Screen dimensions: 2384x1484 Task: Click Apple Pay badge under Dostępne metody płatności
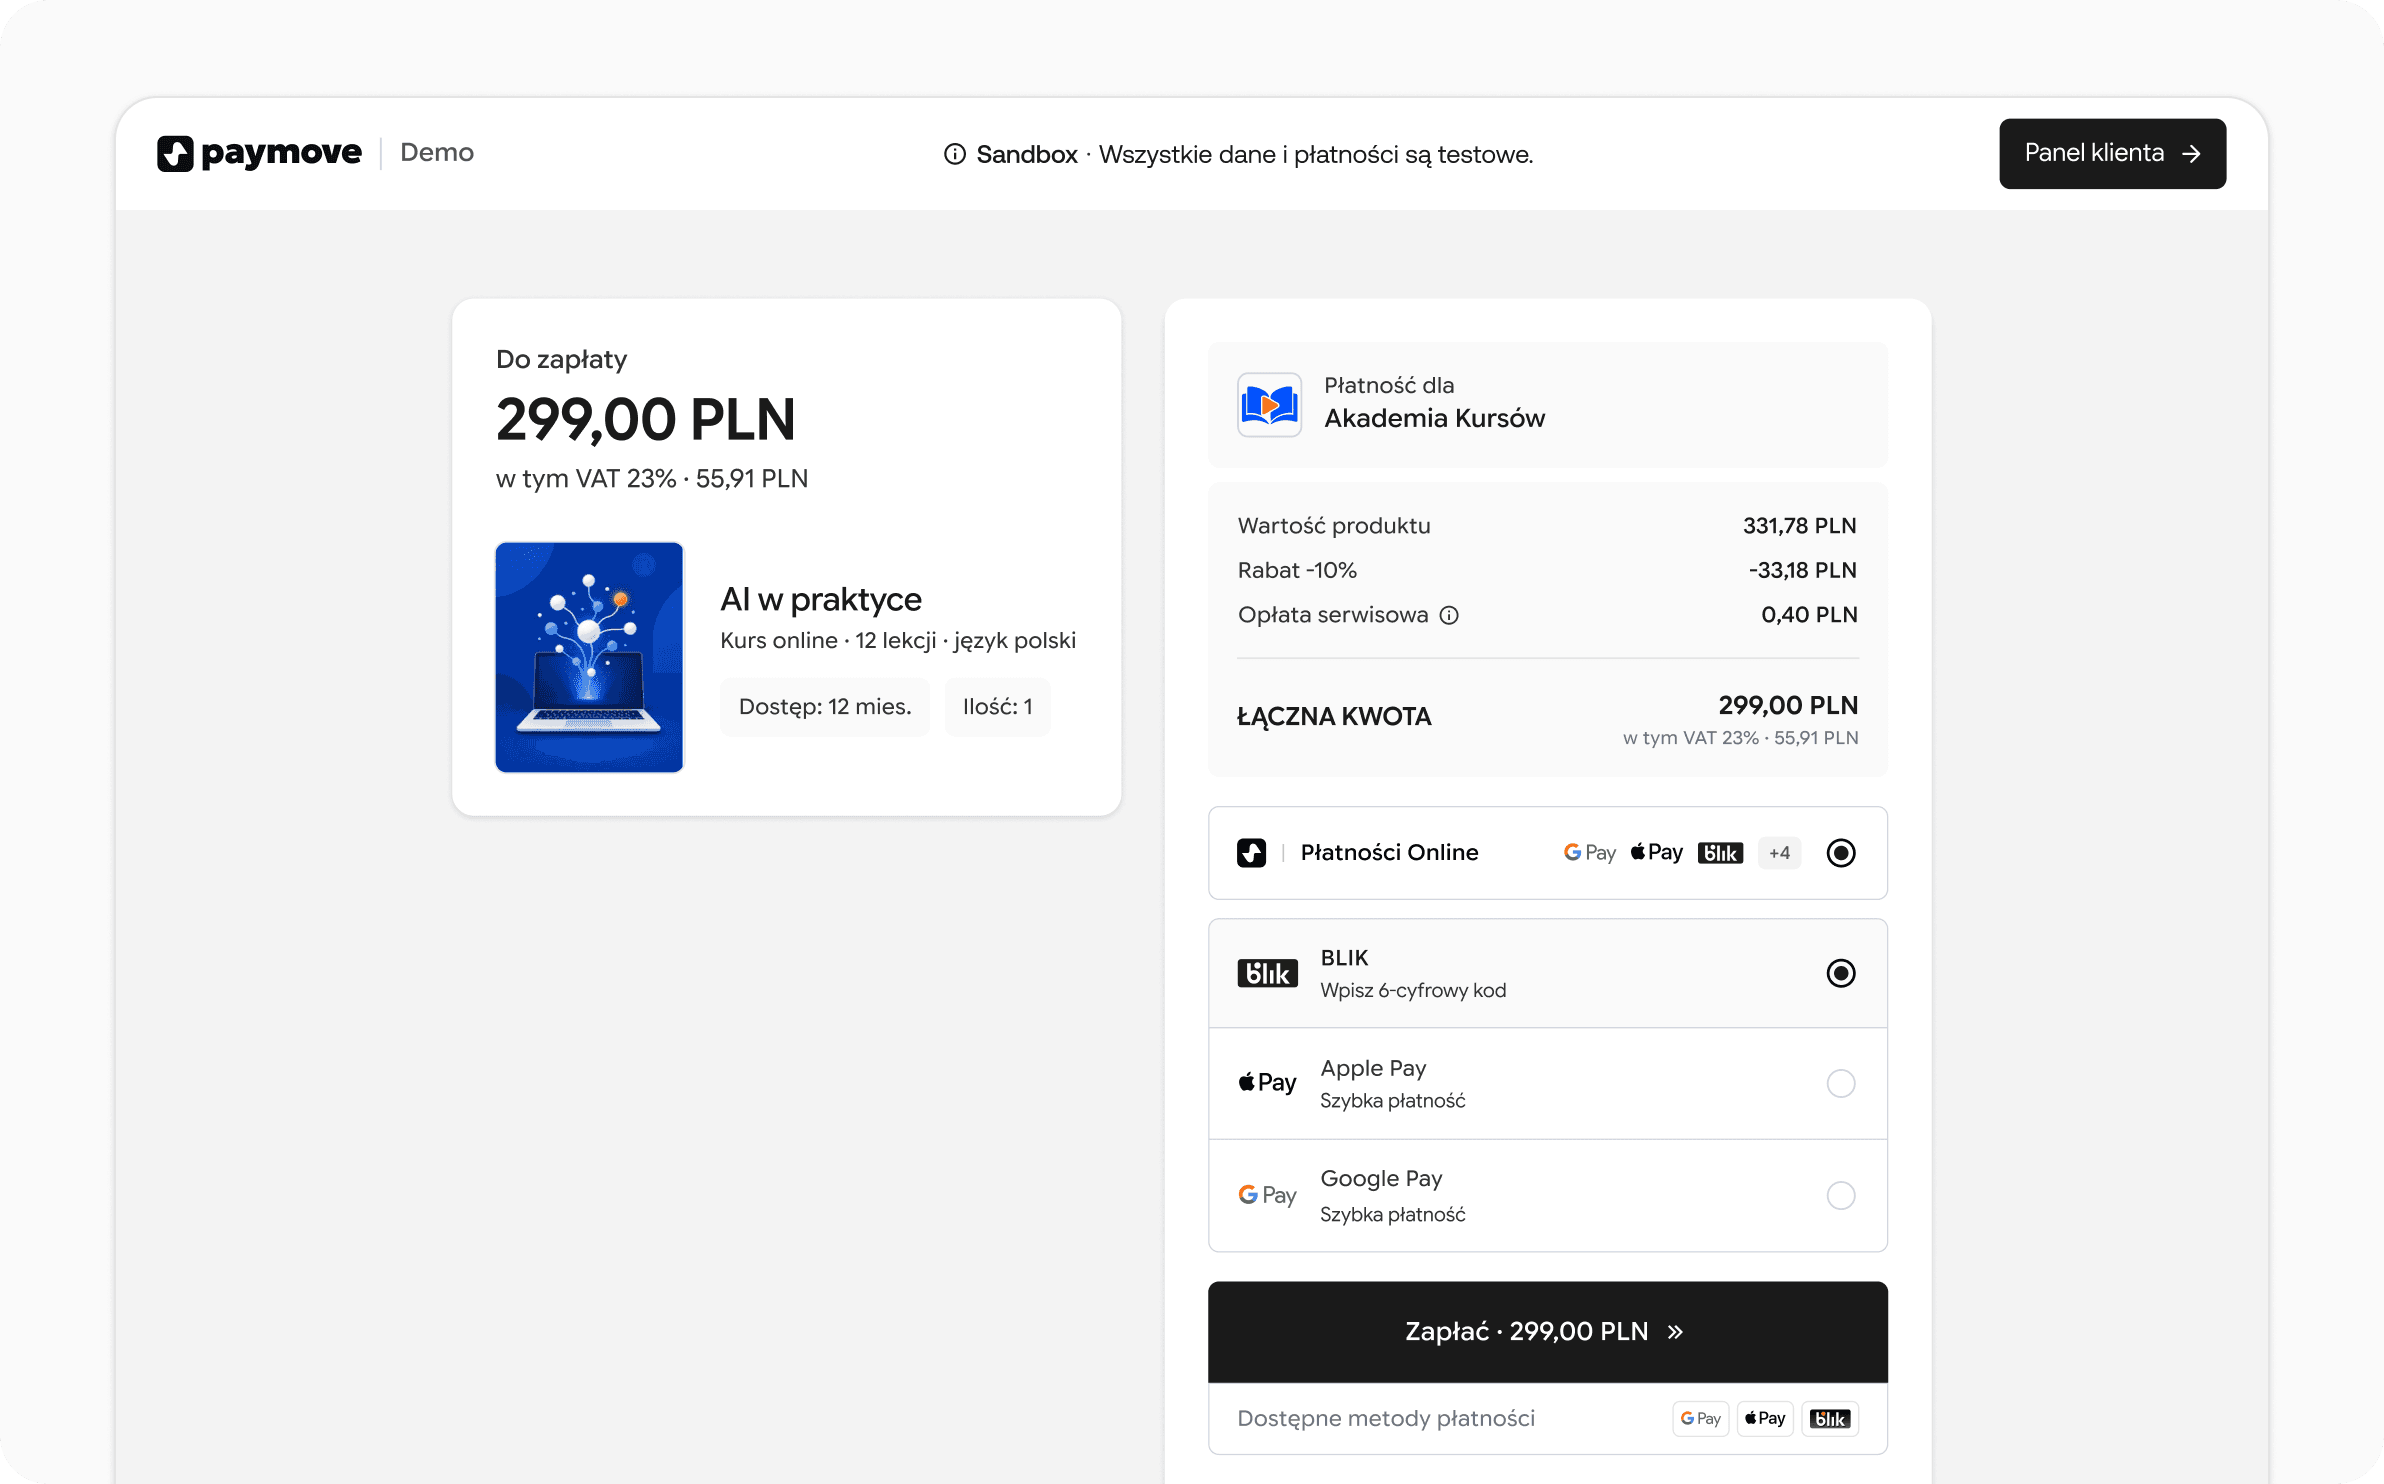1765,1419
